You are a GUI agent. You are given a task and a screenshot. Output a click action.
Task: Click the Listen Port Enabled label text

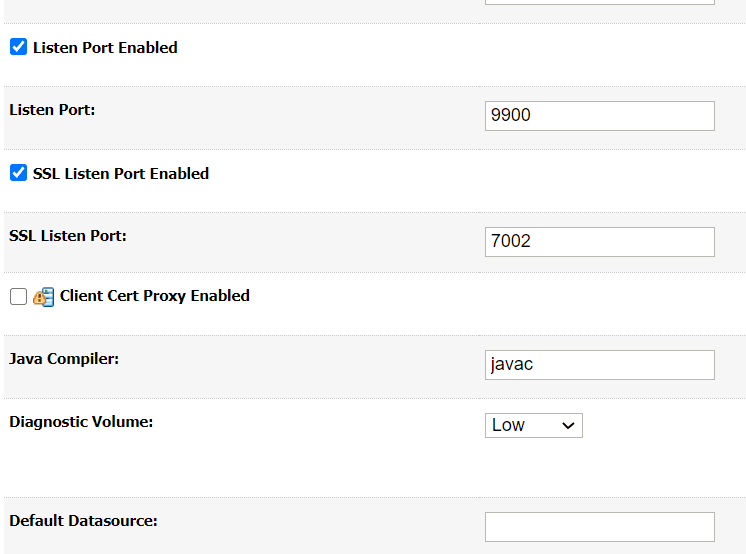[105, 48]
